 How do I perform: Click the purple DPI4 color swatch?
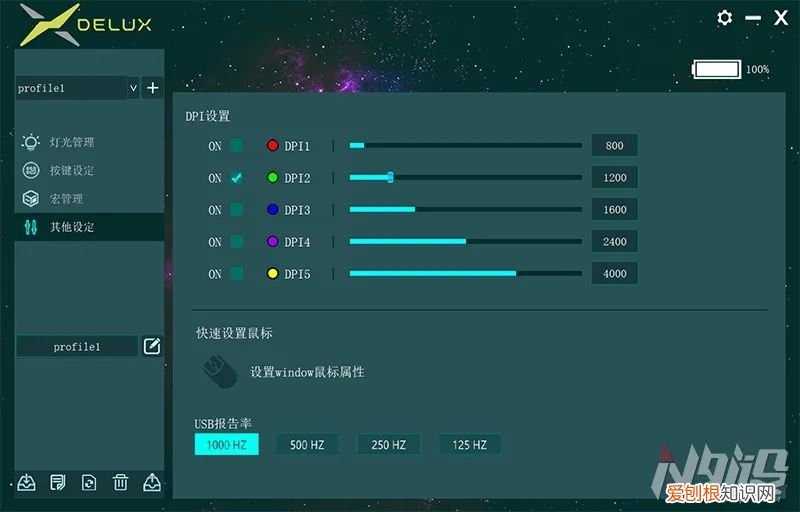point(272,241)
